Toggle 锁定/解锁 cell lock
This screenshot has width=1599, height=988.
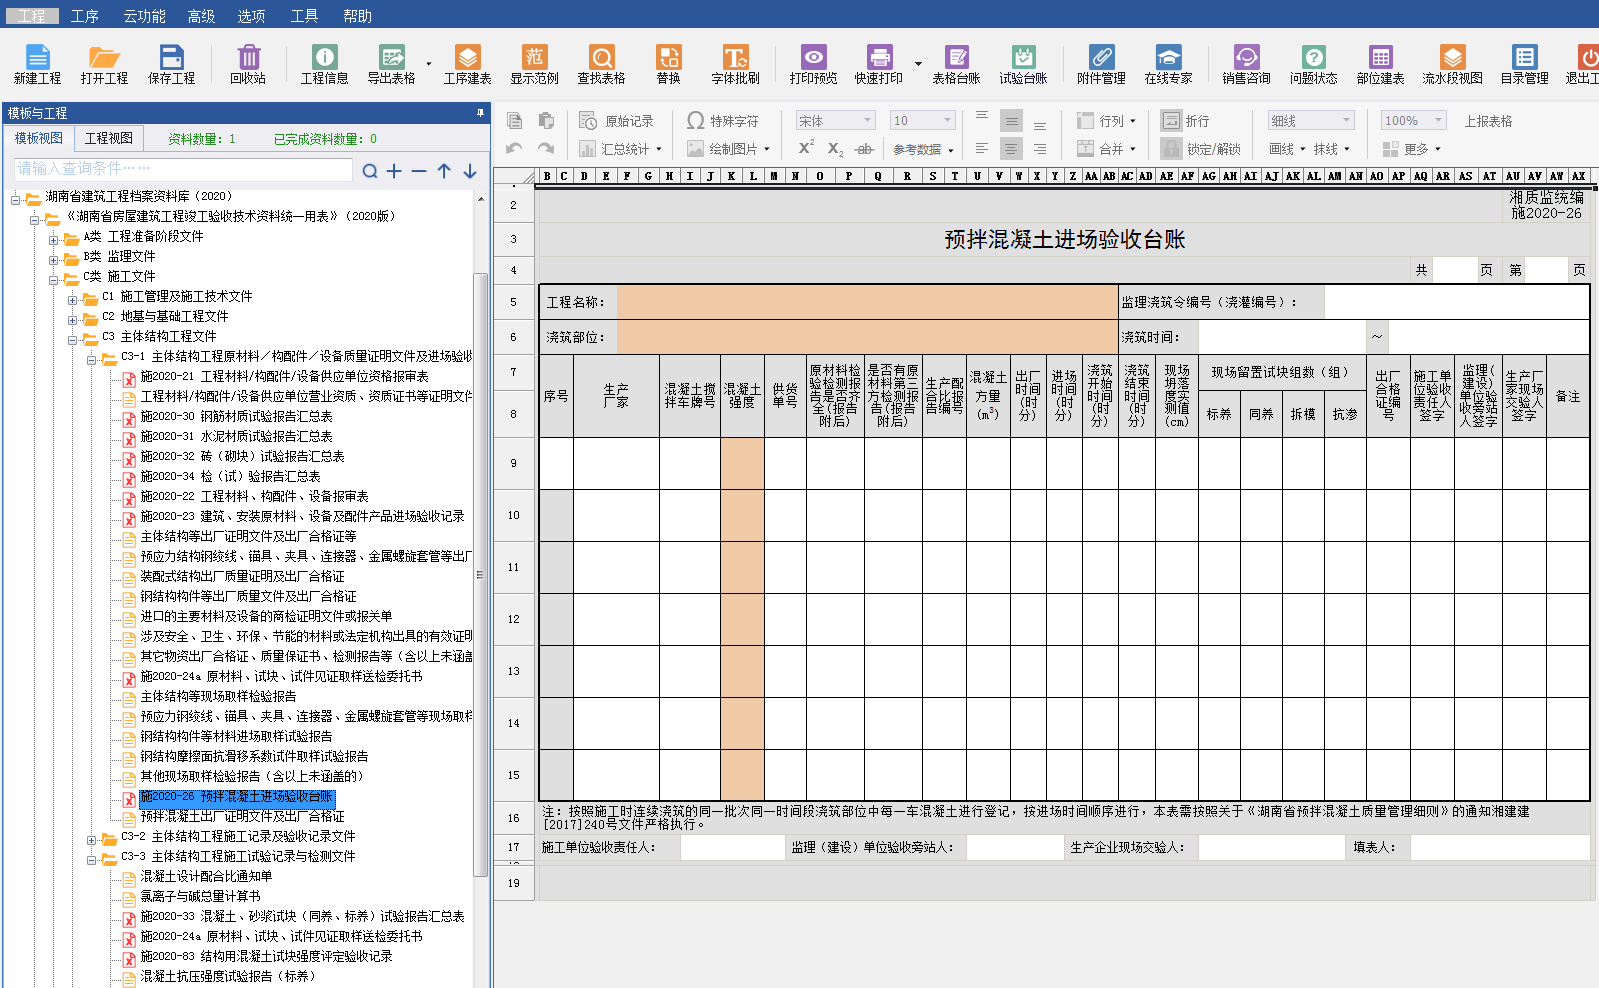(x=1201, y=149)
